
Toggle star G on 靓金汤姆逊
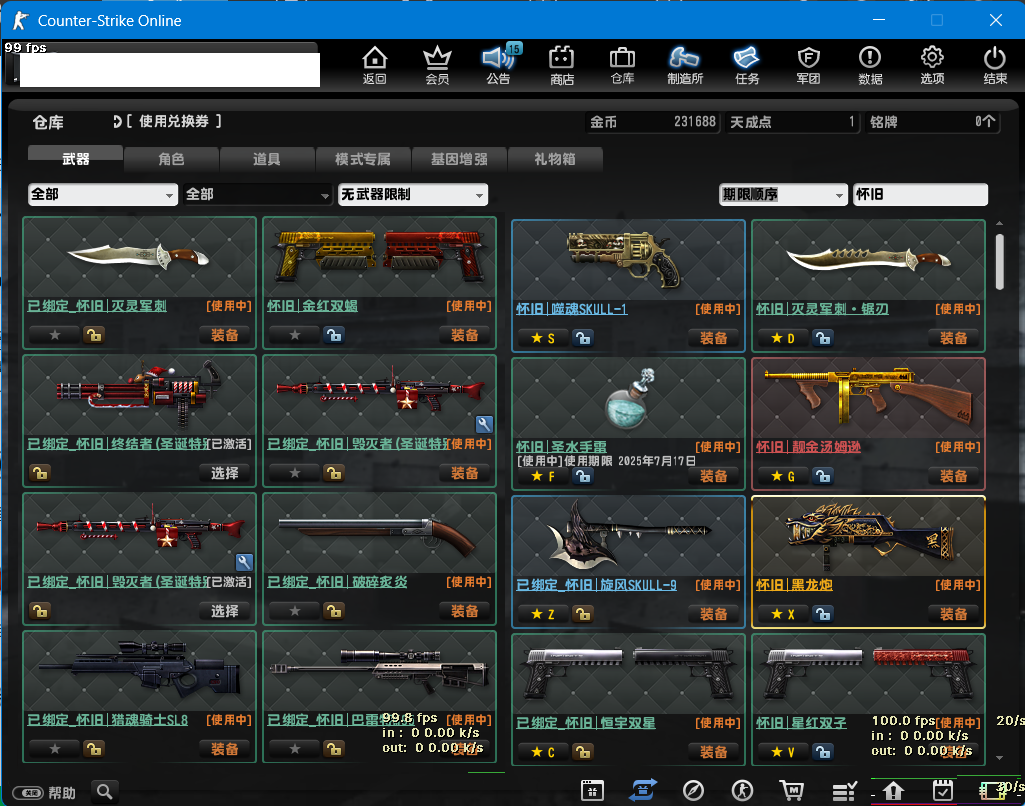tap(782, 476)
